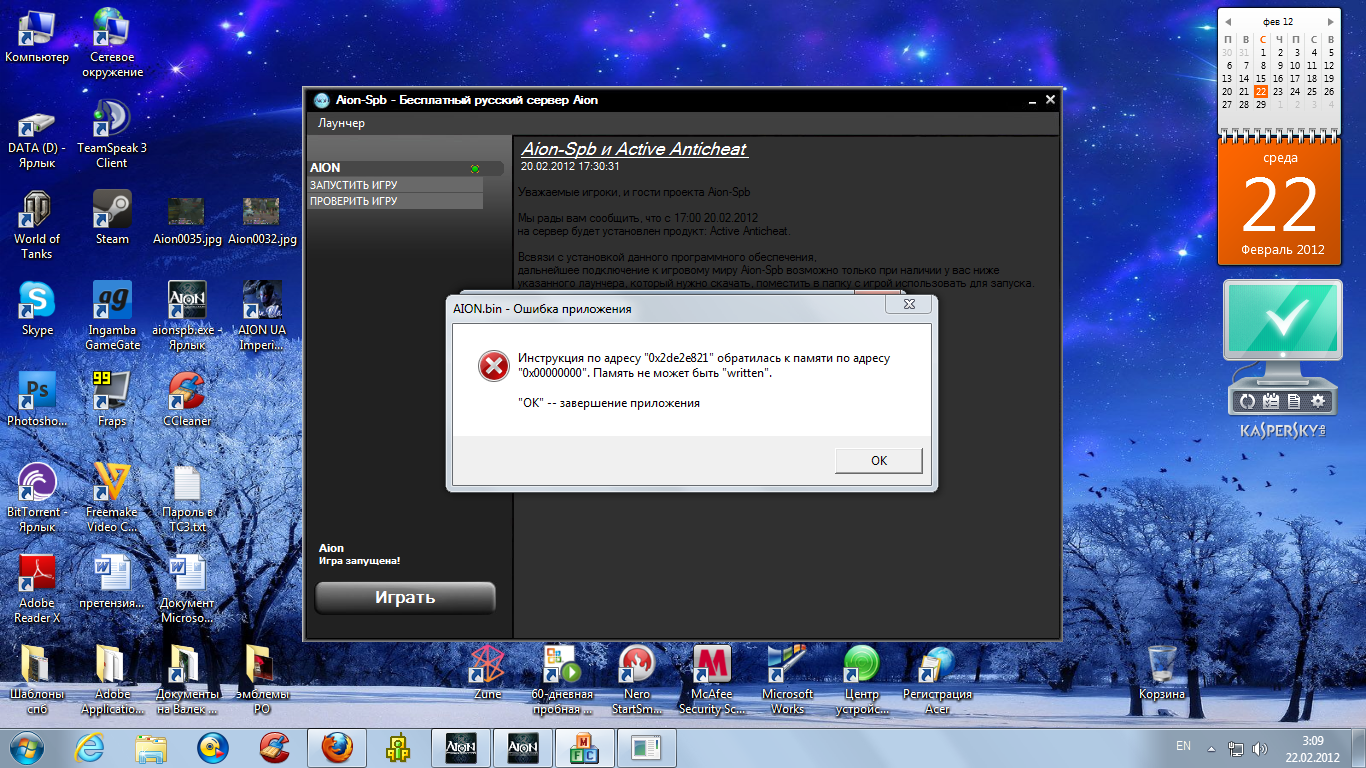Open the Лаунчер menu
The width and height of the screenshot is (1366, 768).
tap(341, 123)
